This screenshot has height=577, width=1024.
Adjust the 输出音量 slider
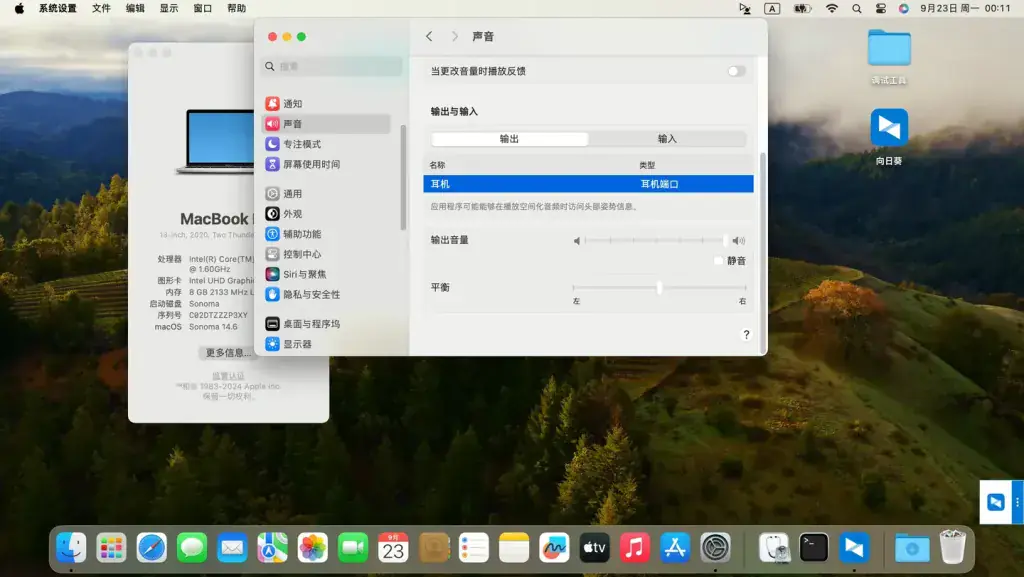pyautogui.click(x=656, y=240)
